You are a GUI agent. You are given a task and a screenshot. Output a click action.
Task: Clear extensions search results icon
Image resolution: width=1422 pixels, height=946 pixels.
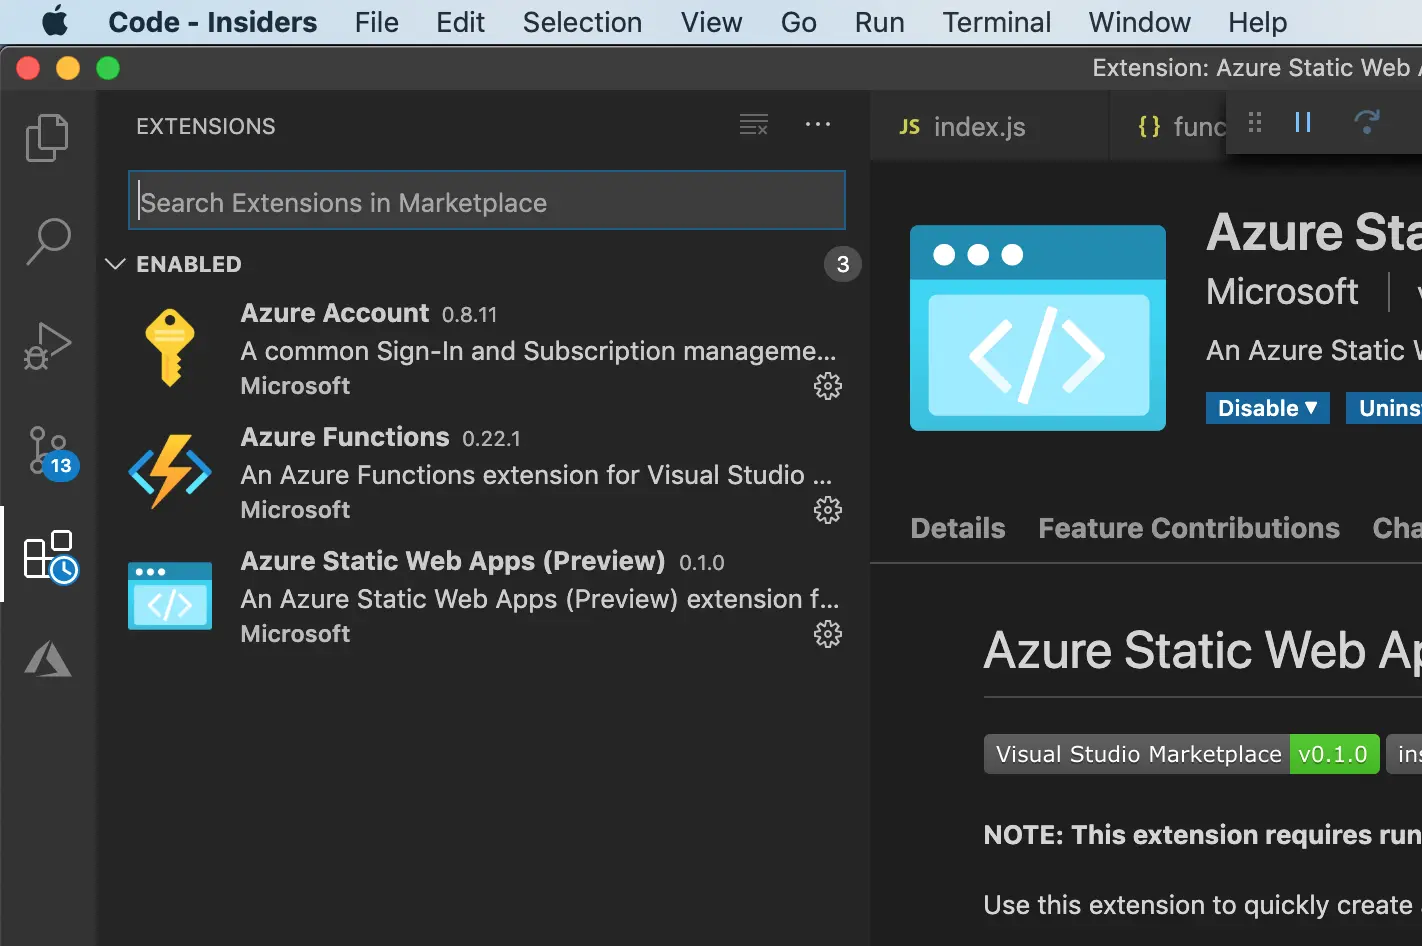(x=753, y=125)
